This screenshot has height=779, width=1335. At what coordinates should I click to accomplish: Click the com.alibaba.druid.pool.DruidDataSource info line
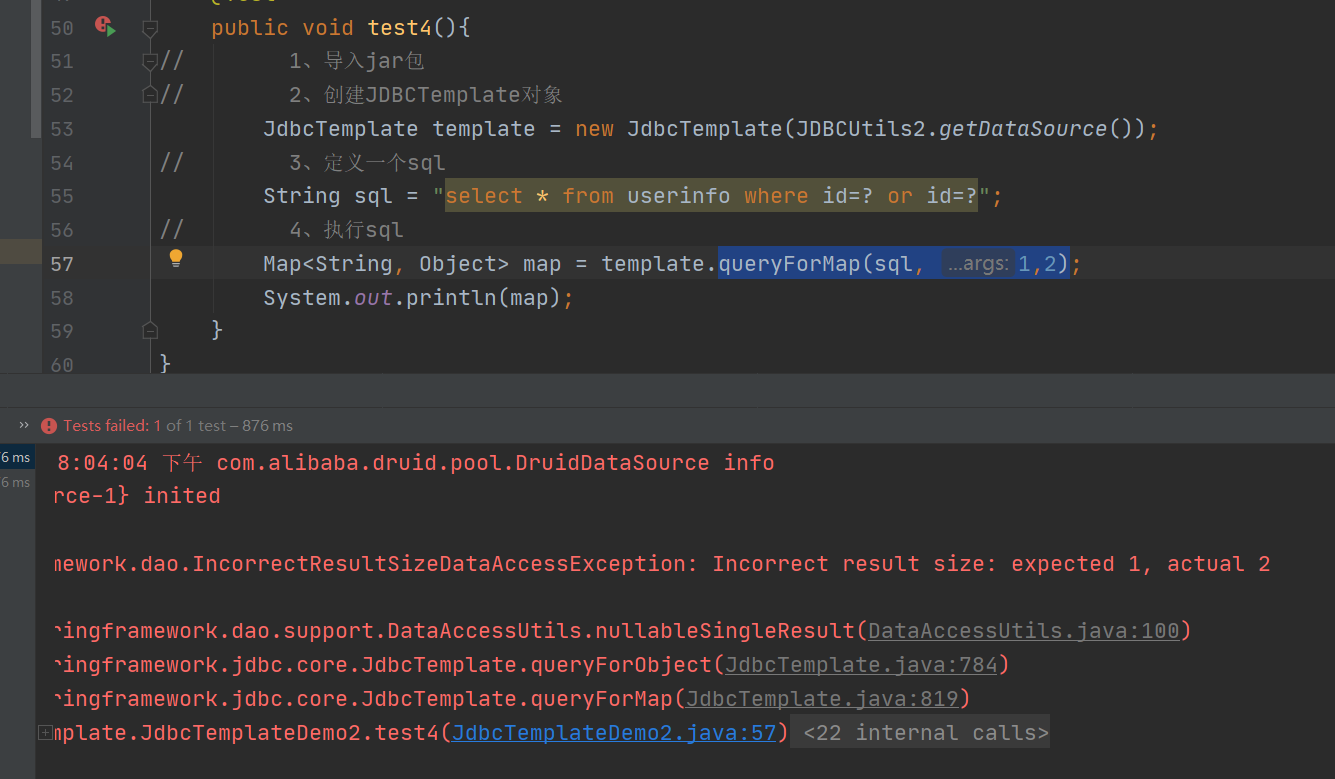pyautogui.click(x=495, y=463)
